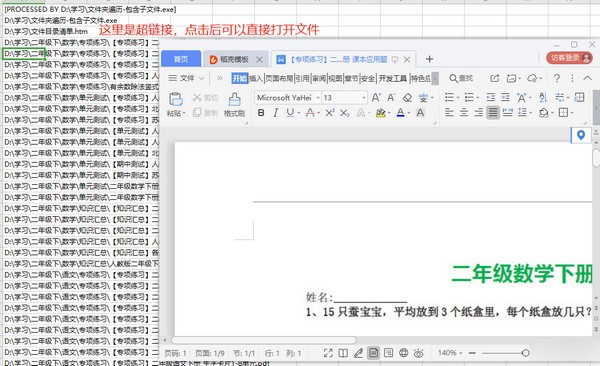
Task: Toggle character shading icon
Action: pyautogui.click(x=420, y=113)
